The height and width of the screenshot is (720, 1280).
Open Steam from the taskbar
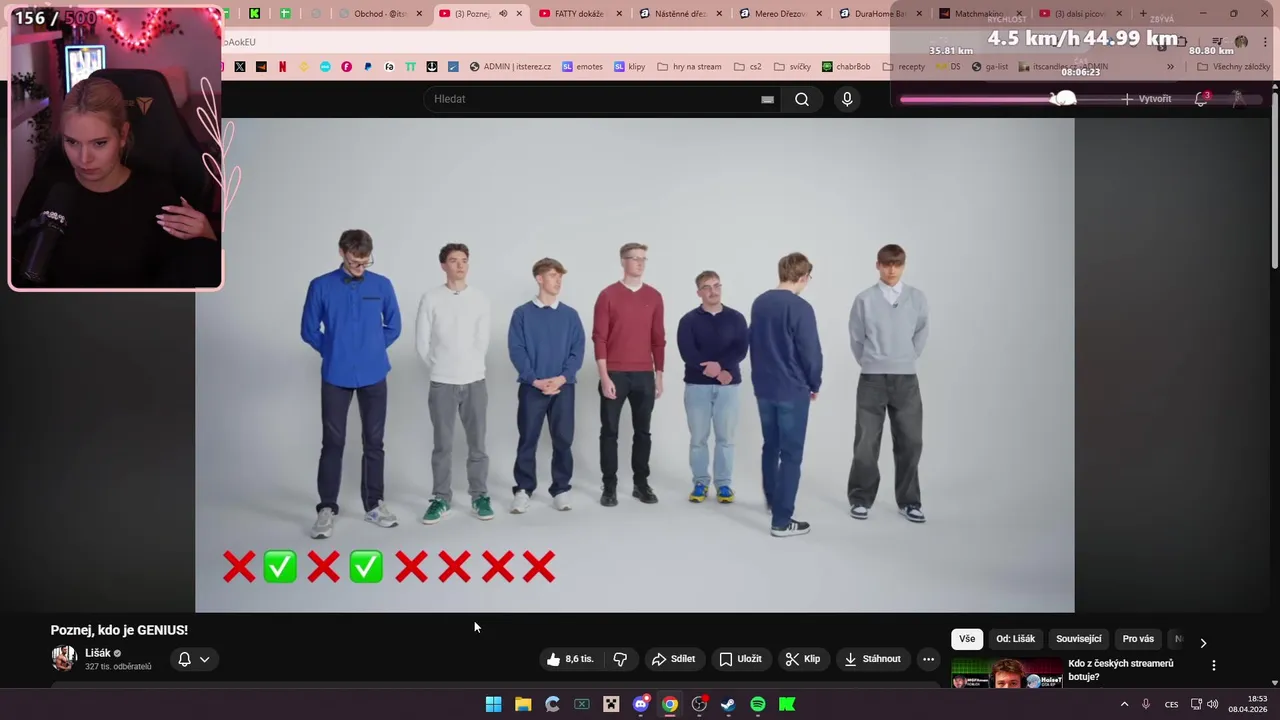pos(728,704)
